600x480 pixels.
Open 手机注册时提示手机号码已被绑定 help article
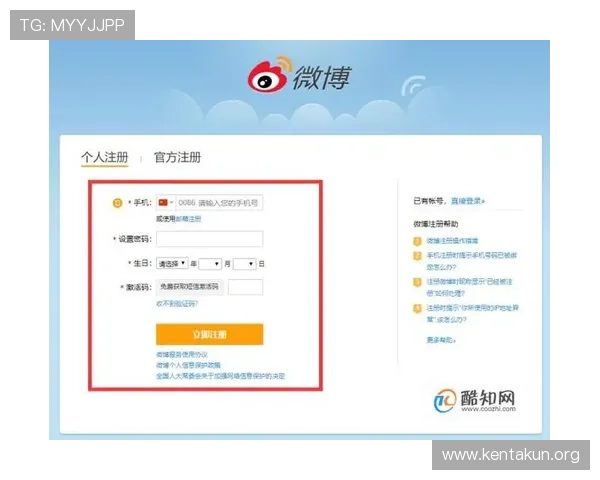pos(471,261)
